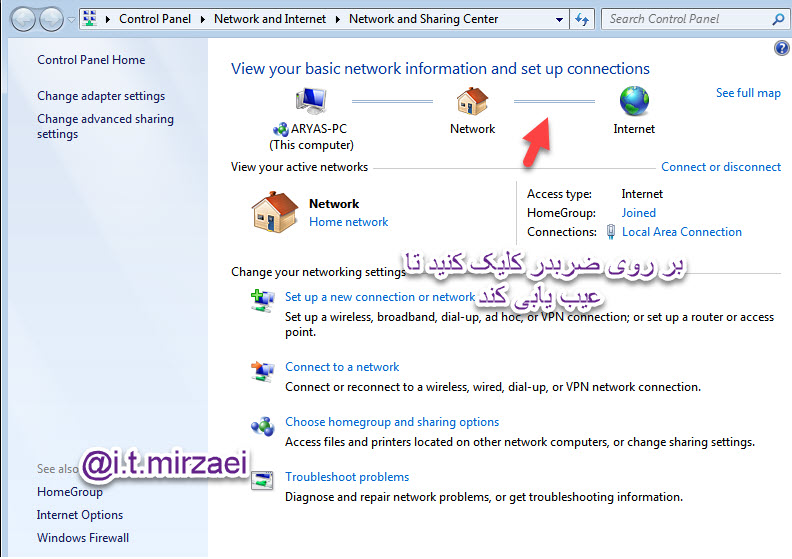
Task: Select Network and Internet breadcrumb
Action: [x=270, y=19]
